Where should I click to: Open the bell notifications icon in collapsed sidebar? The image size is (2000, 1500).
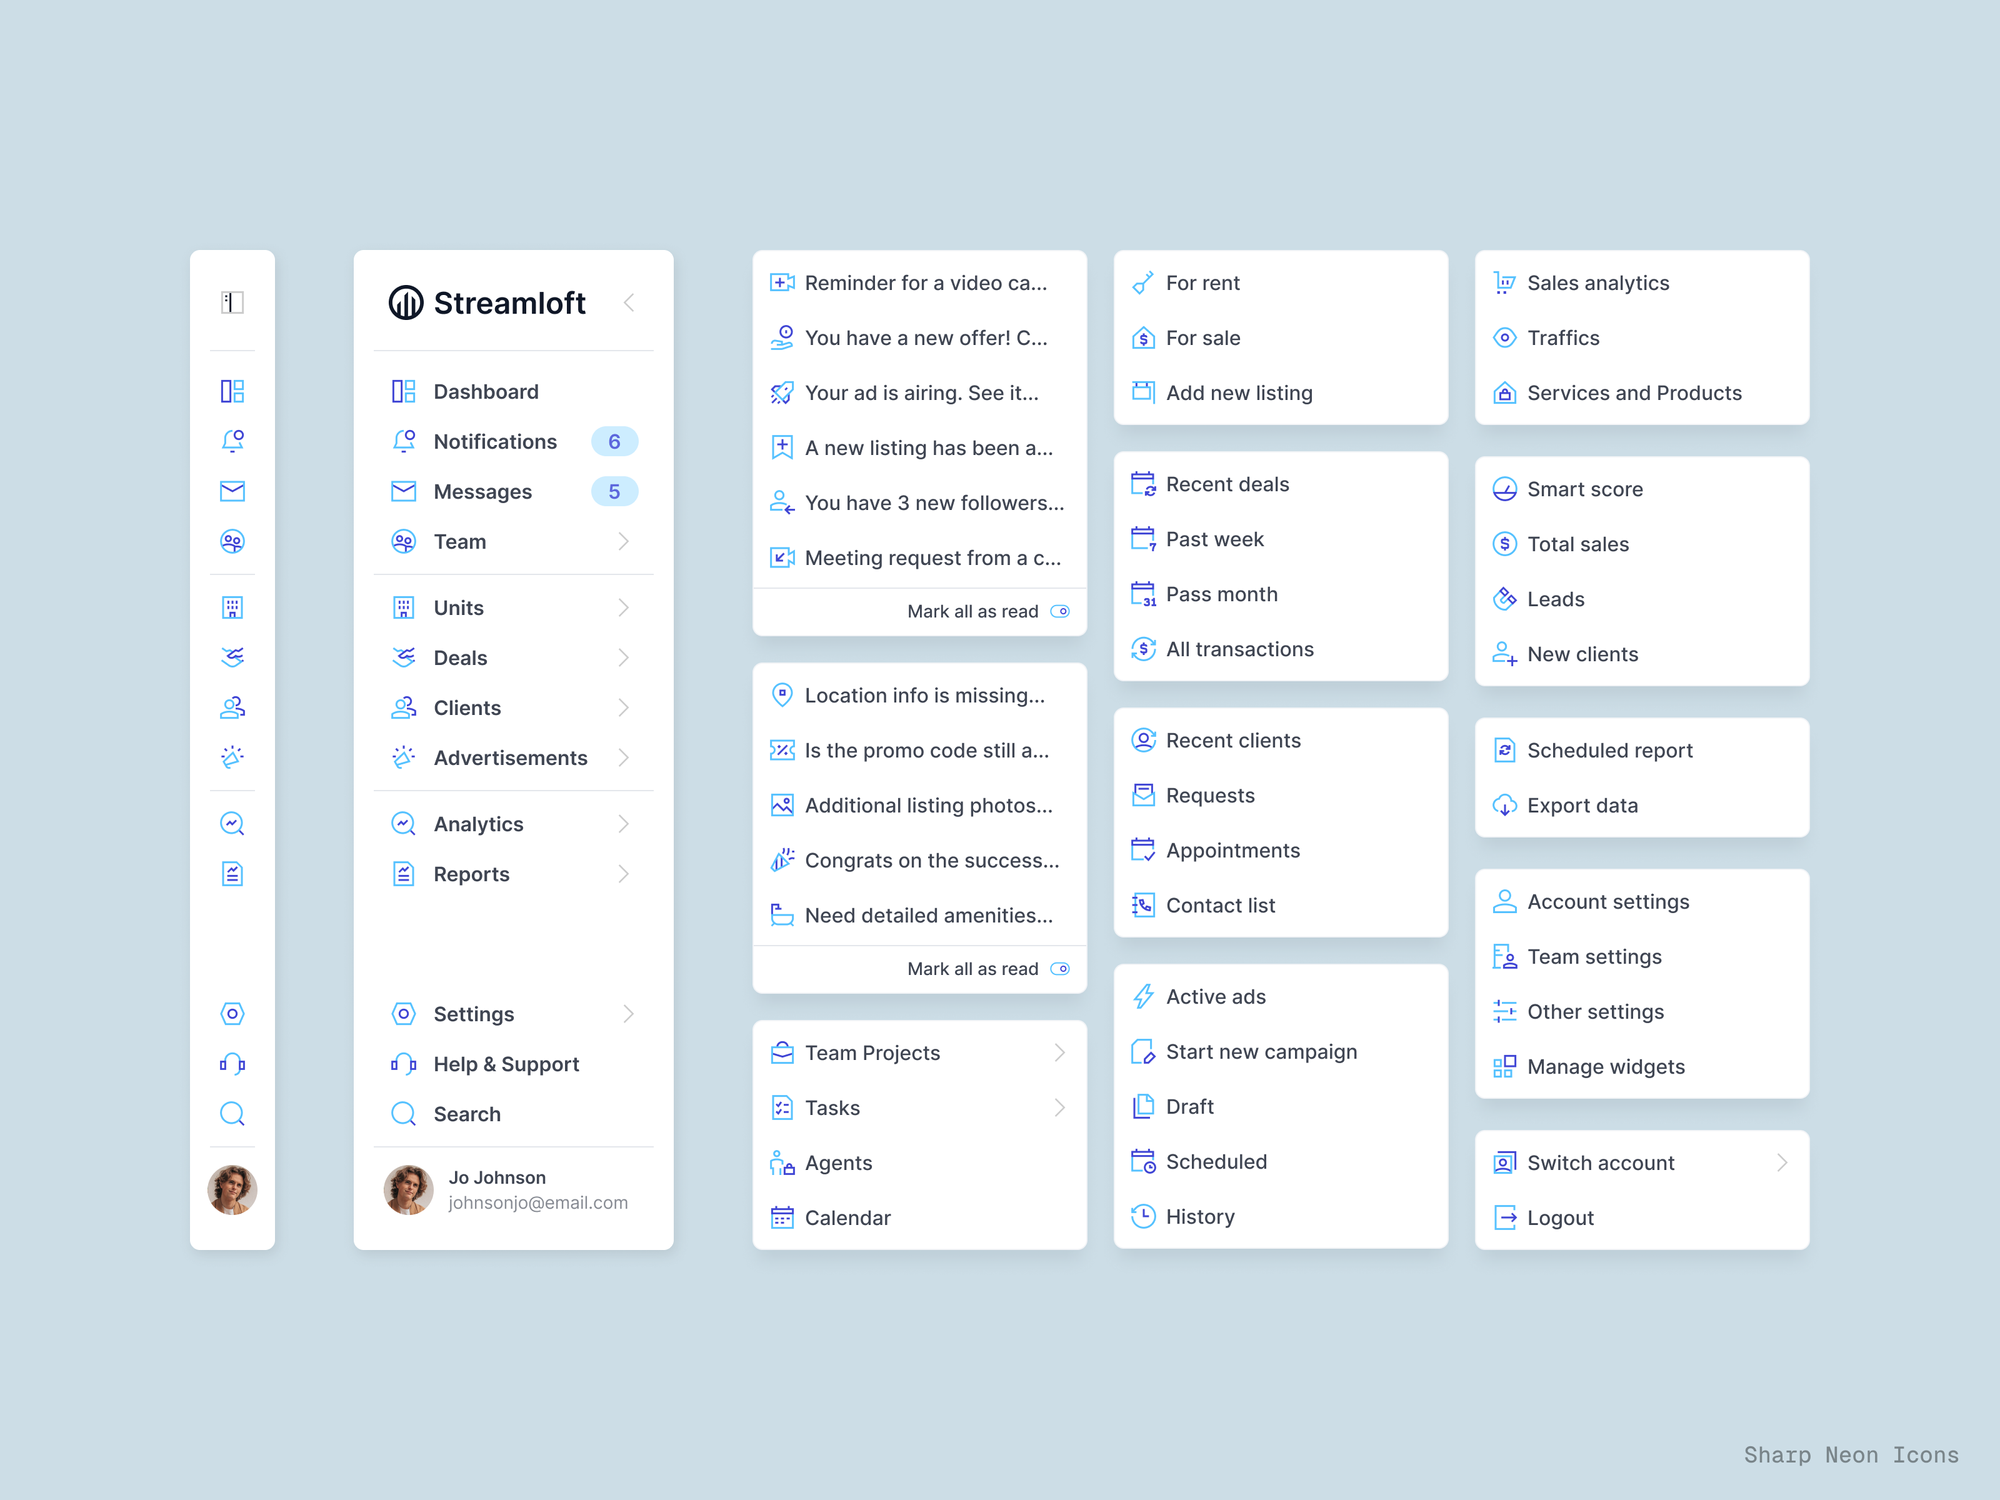[x=232, y=441]
